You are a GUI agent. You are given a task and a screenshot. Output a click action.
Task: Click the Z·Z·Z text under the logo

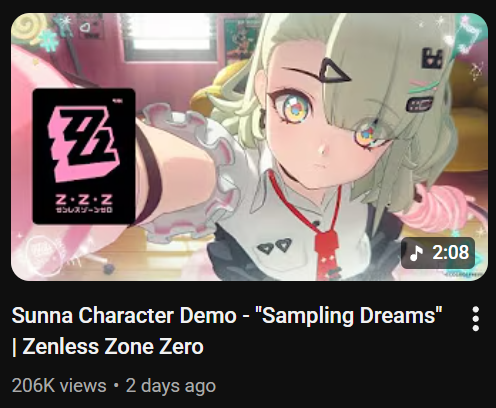point(84,199)
